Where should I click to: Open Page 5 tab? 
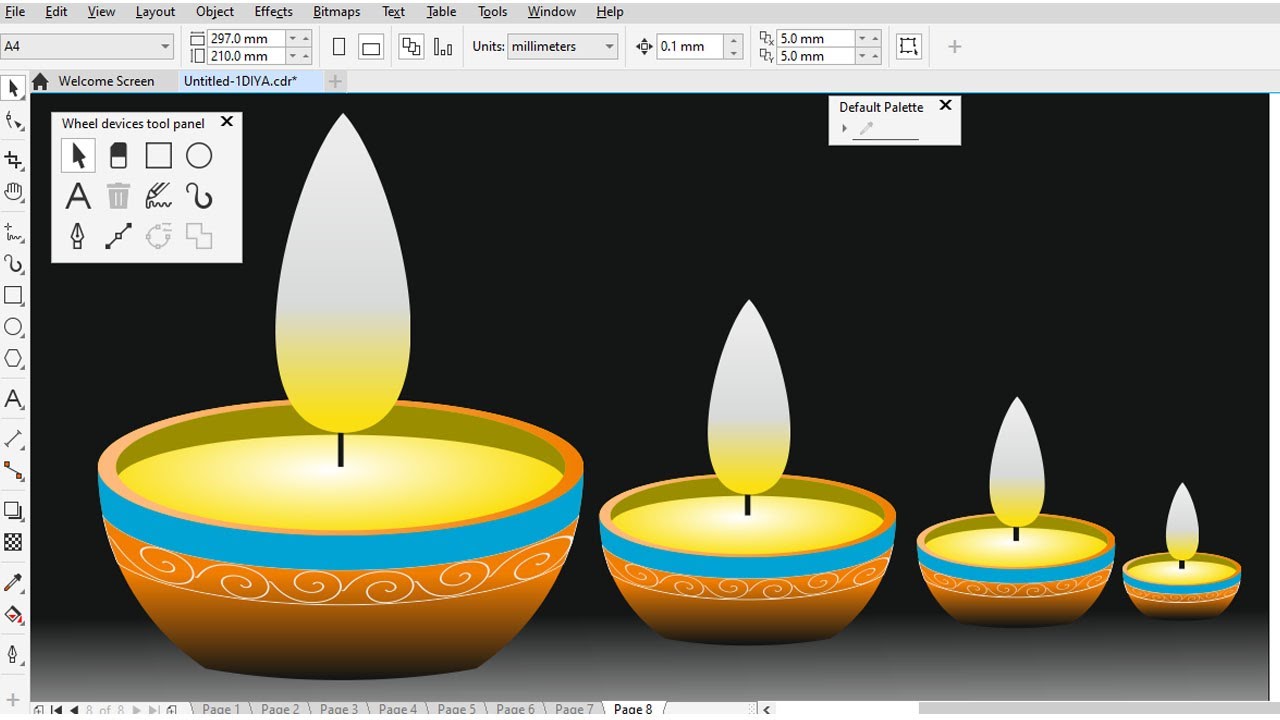(x=456, y=709)
